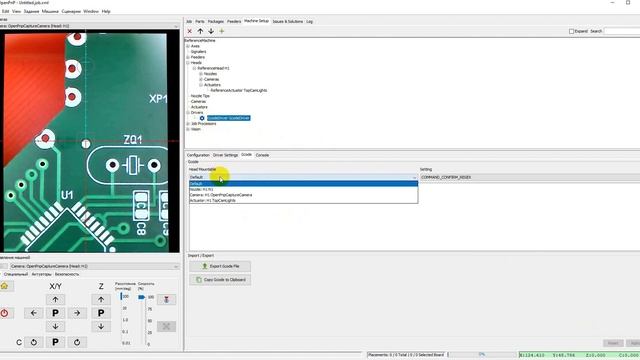Switch to the Driver Settings tab
Screen dimensions: 640x360
point(225,155)
